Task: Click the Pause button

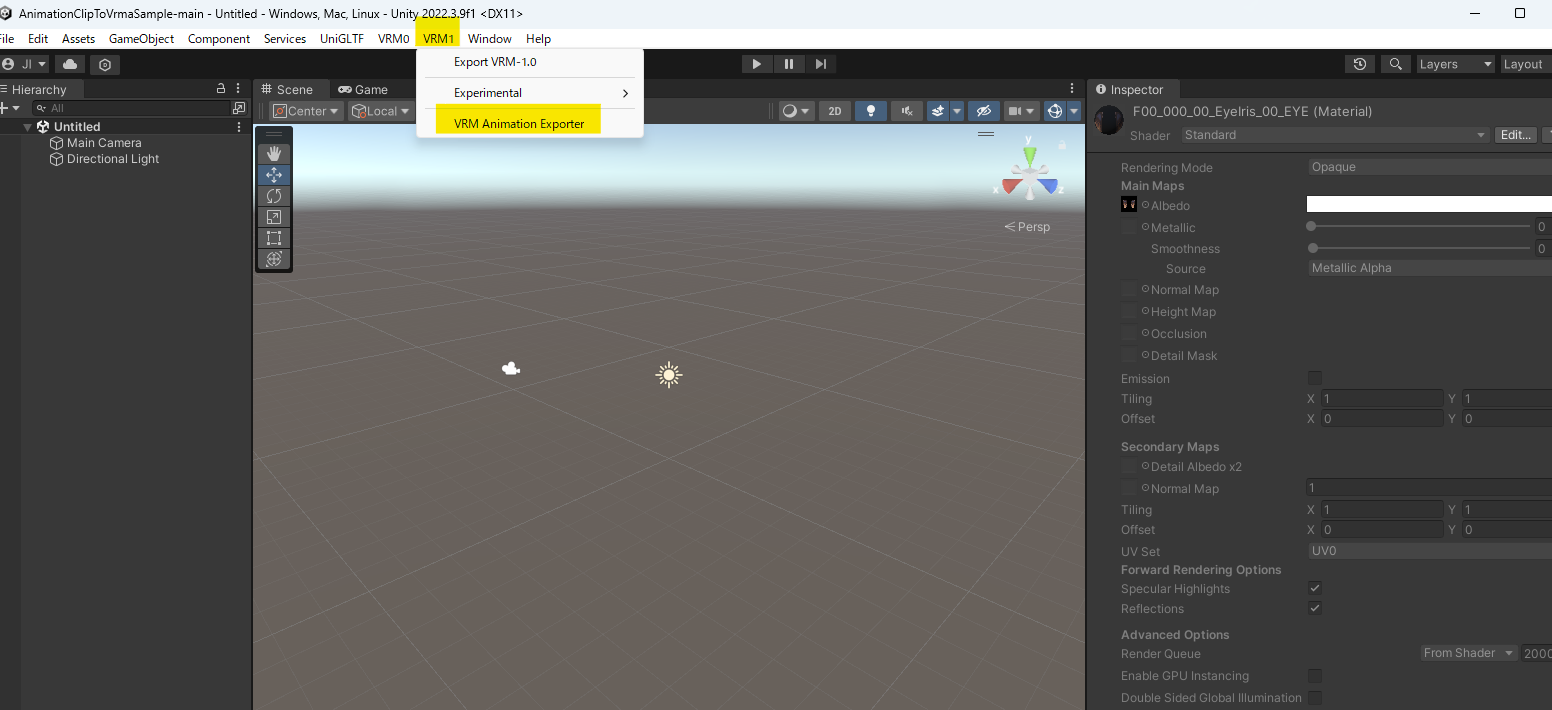Action: [x=789, y=64]
